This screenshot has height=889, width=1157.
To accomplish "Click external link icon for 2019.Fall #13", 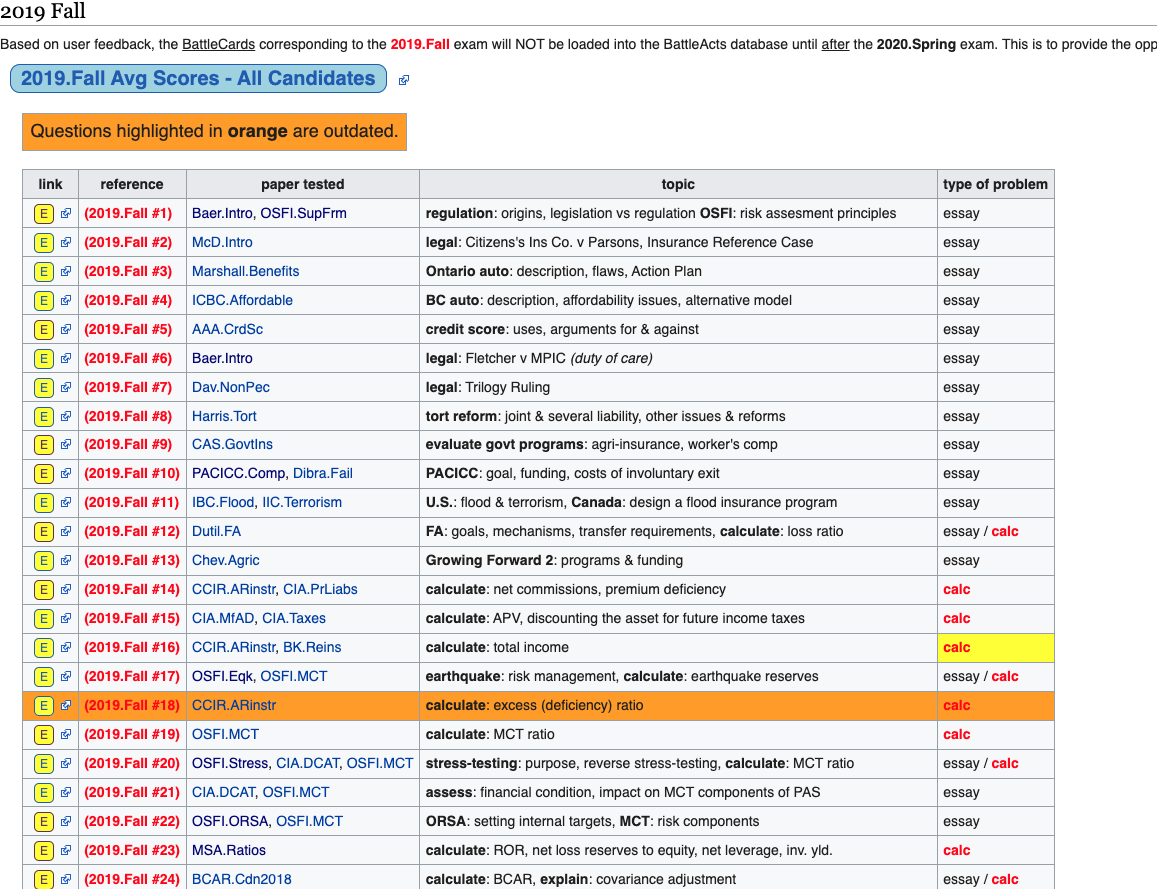I will 66,560.
